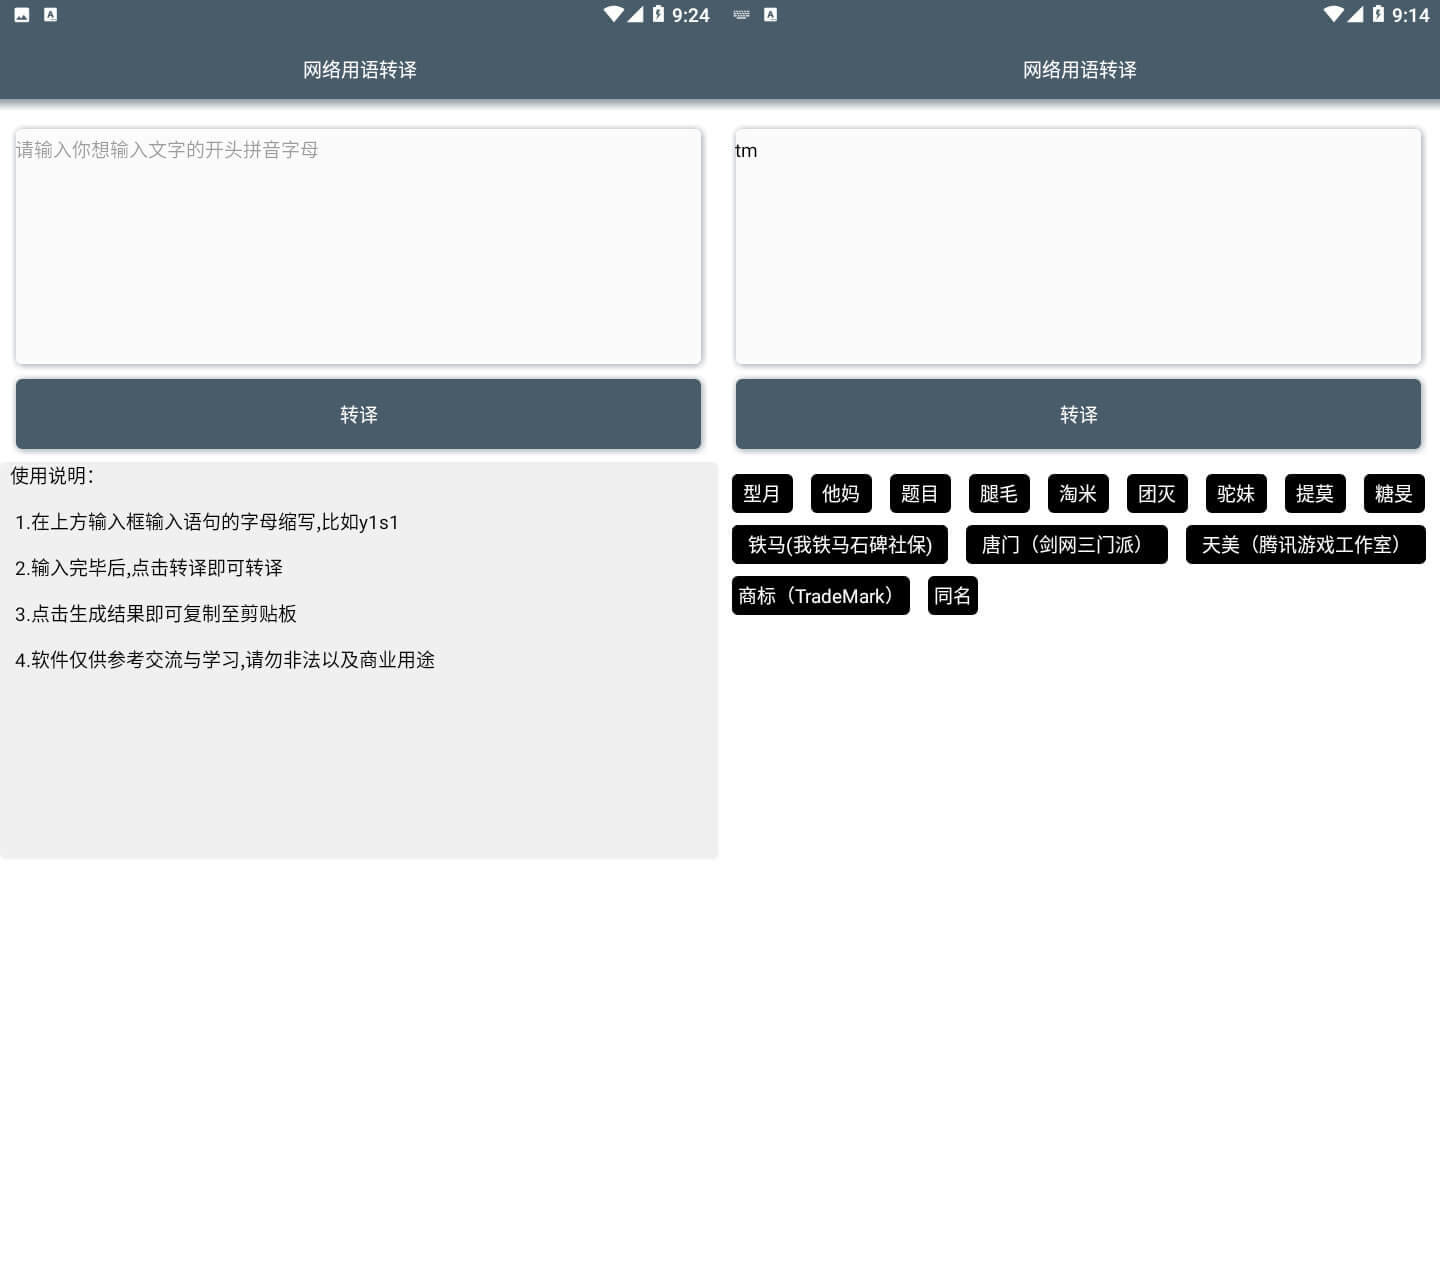Select the 唐门（剑网三门派）result
Viewport: 1440px width, 1280px height.
click(1066, 545)
